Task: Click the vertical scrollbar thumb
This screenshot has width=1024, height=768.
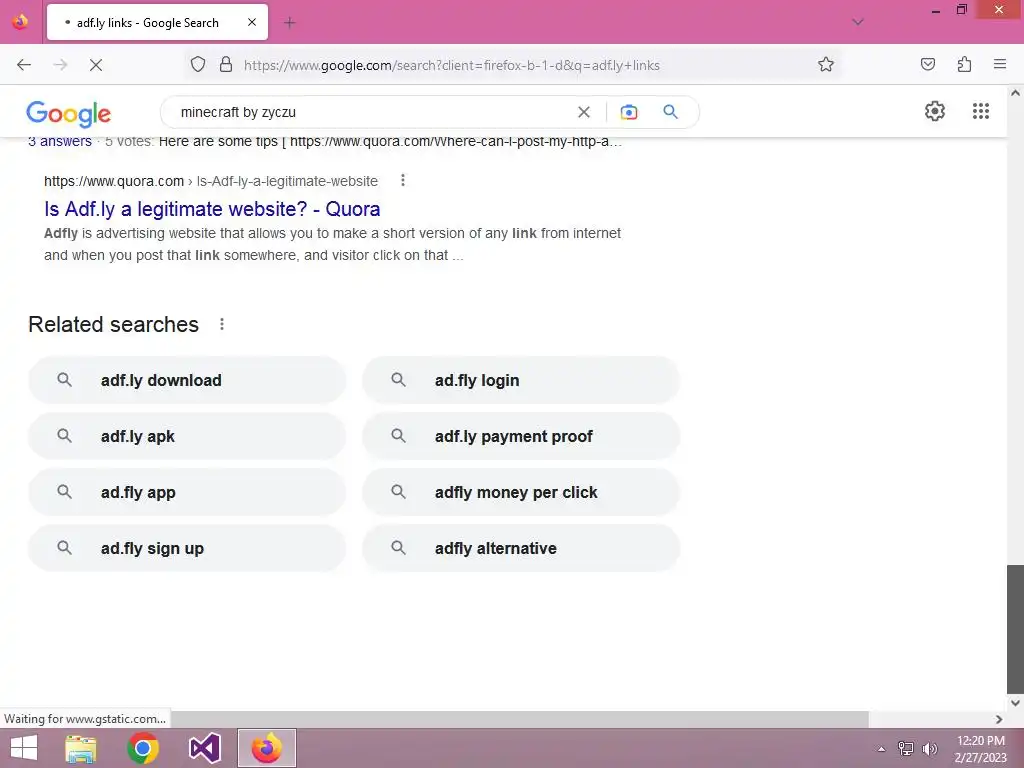Action: click(1015, 629)
